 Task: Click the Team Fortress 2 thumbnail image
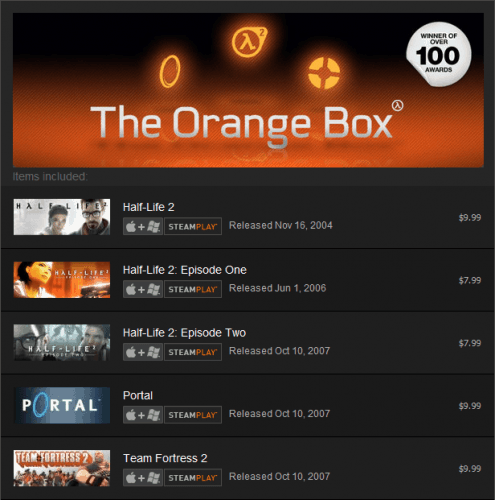(x=62, y=468)
